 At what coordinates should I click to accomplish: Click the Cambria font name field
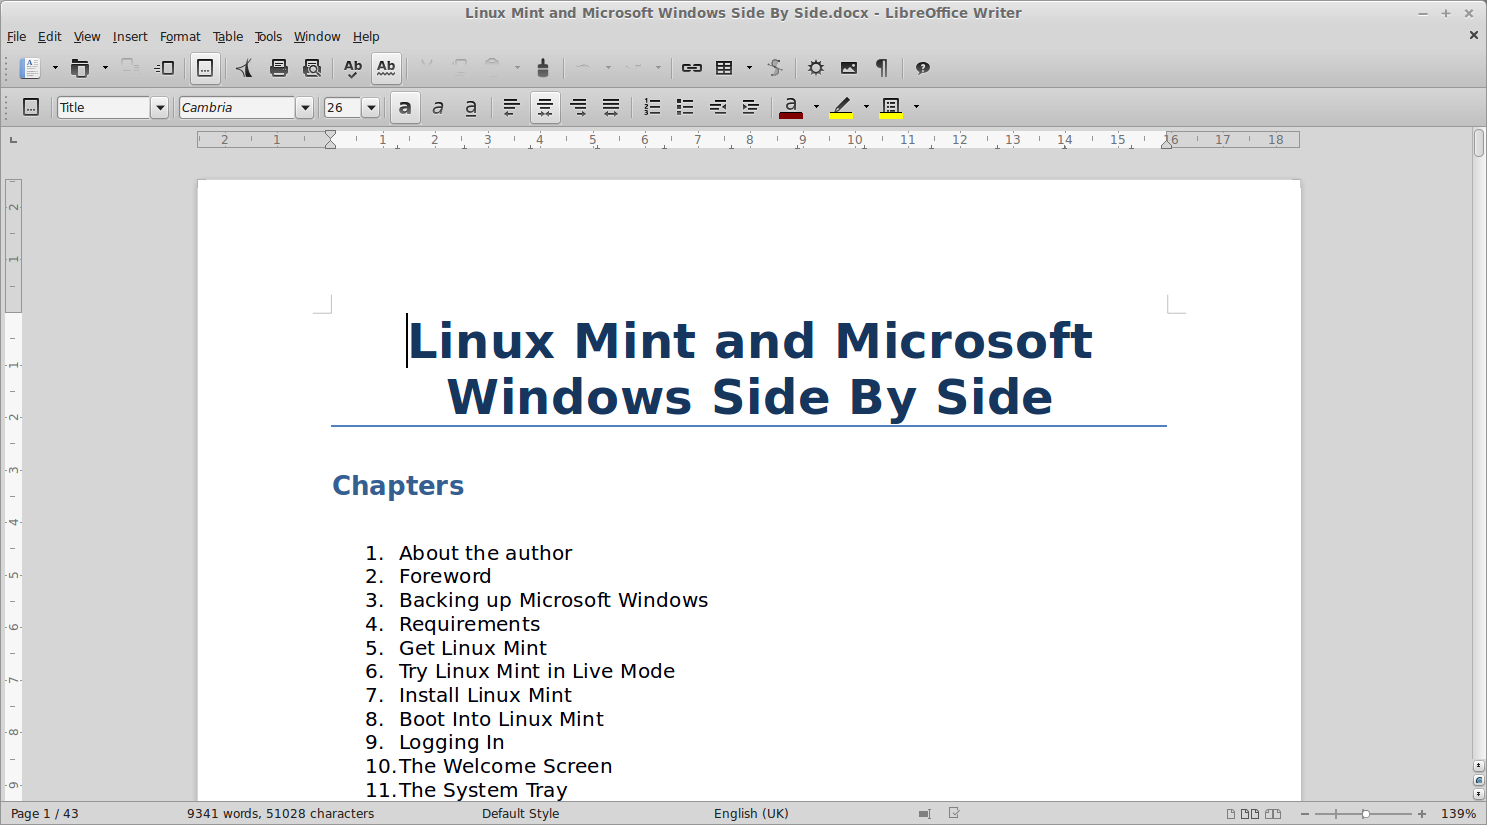[237, 107]
